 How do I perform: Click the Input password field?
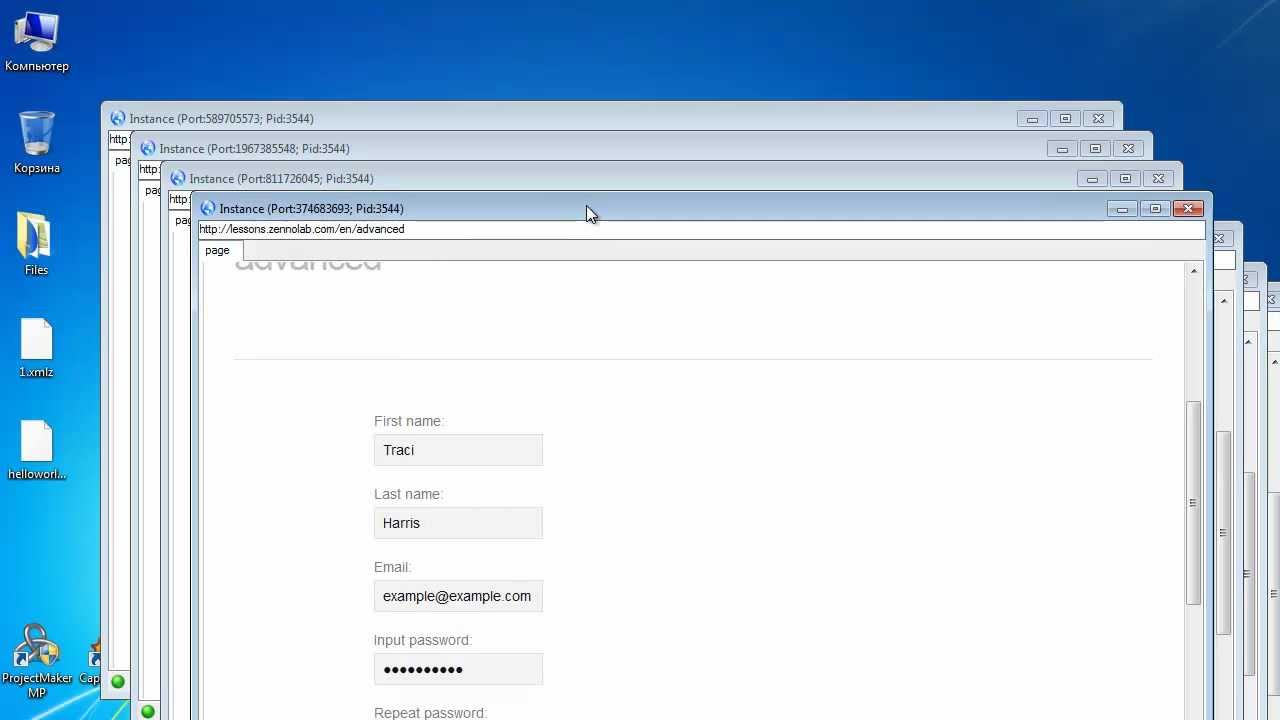(458, 669)
